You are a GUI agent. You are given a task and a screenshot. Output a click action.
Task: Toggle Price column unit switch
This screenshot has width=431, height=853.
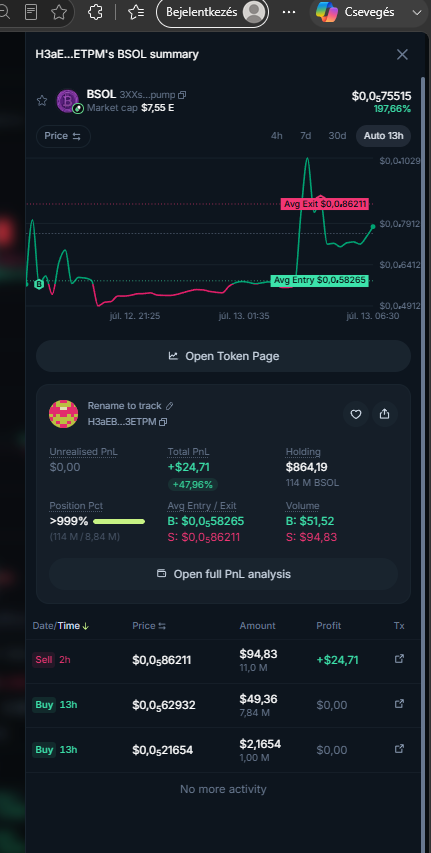(x=162, y=626)
